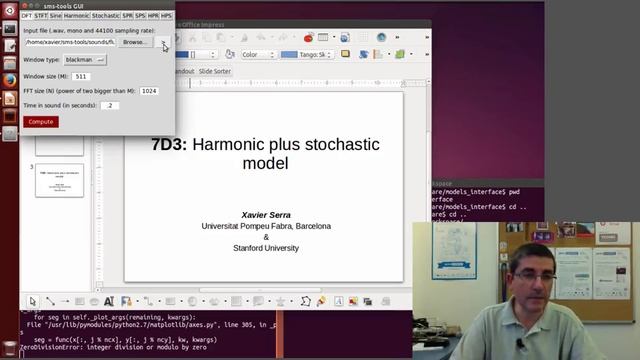Open the Alignment dropdown arrow
This screenshot has height=360, width=640.
pyautogui.click(x=389, y=54)
